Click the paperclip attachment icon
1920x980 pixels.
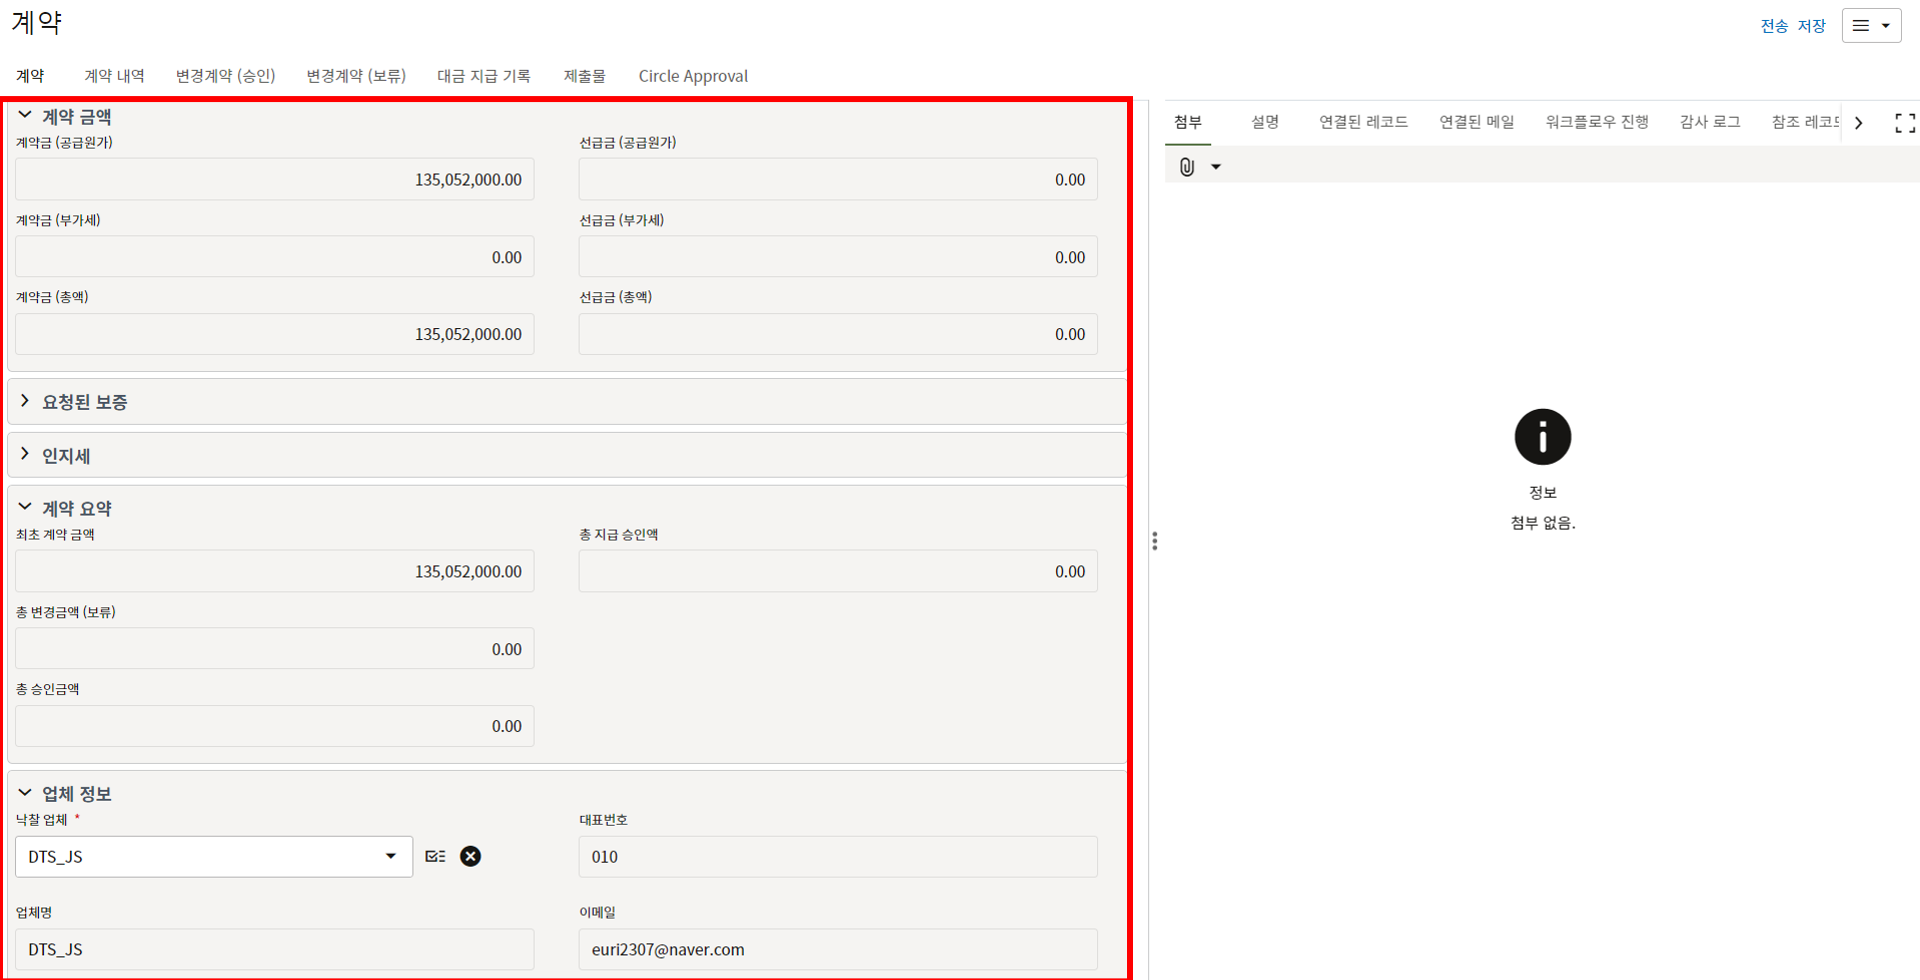pos(1186,167)
